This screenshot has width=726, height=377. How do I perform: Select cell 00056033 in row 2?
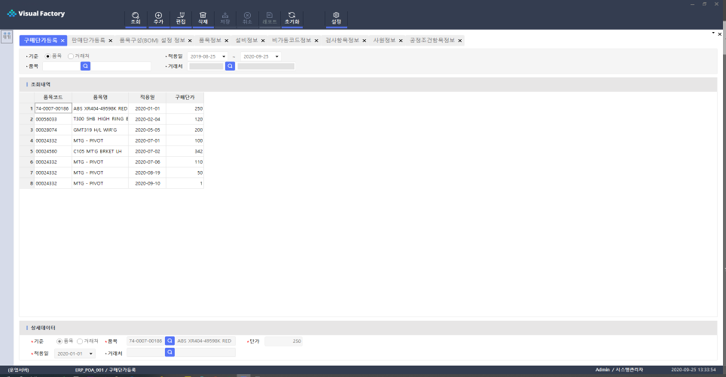point(53,119)
